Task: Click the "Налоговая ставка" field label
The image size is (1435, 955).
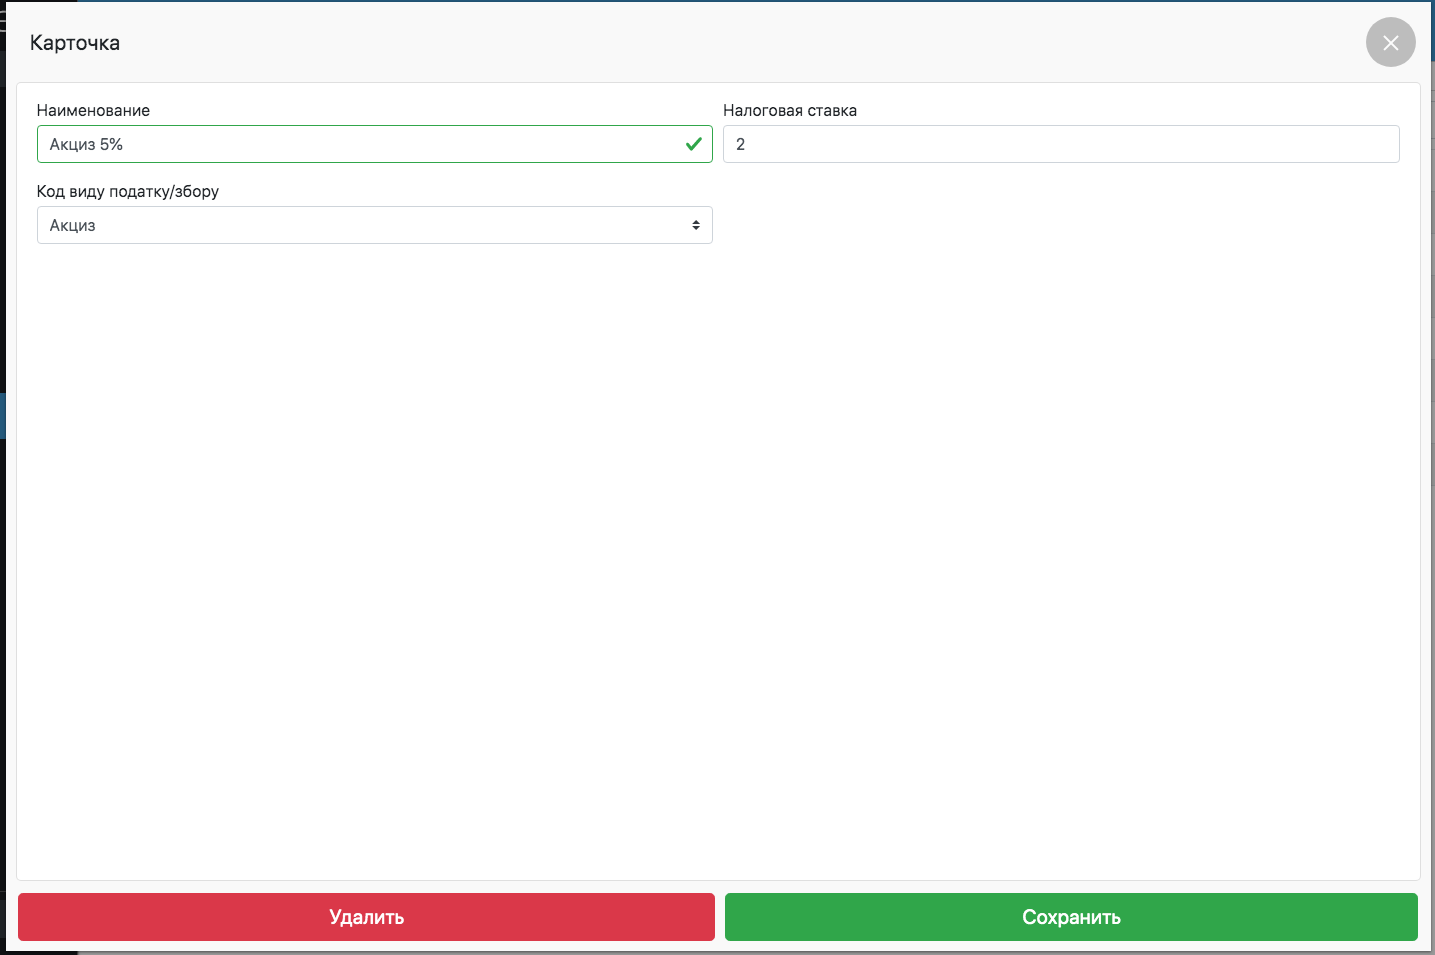Action: [789, 110]
